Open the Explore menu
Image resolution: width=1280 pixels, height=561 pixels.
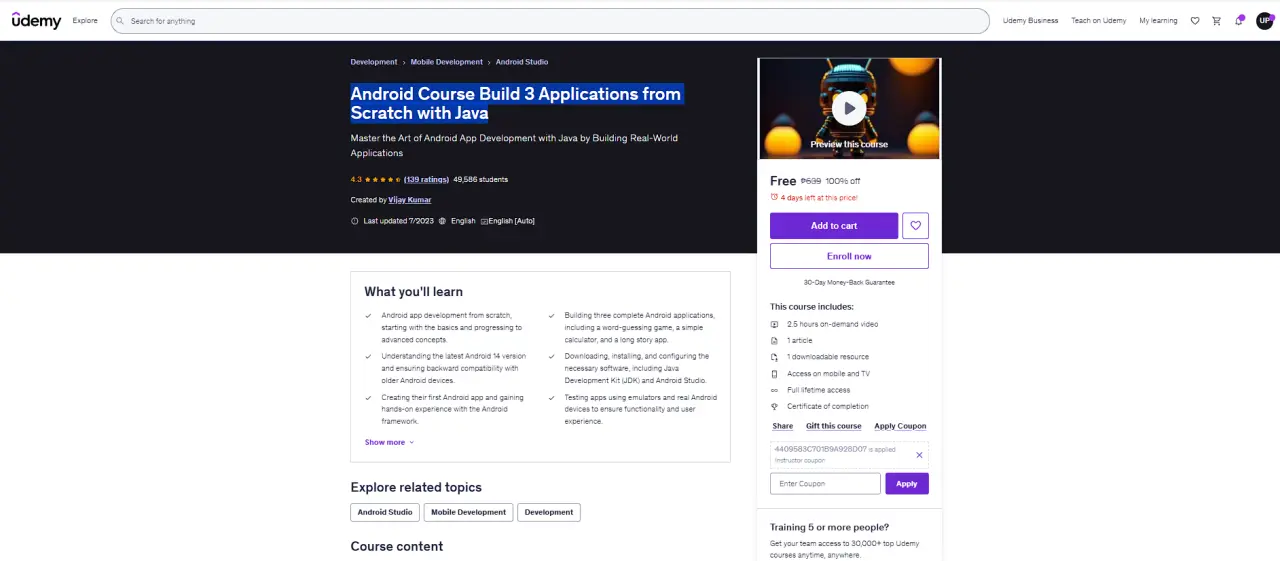(x=85, y=21)
